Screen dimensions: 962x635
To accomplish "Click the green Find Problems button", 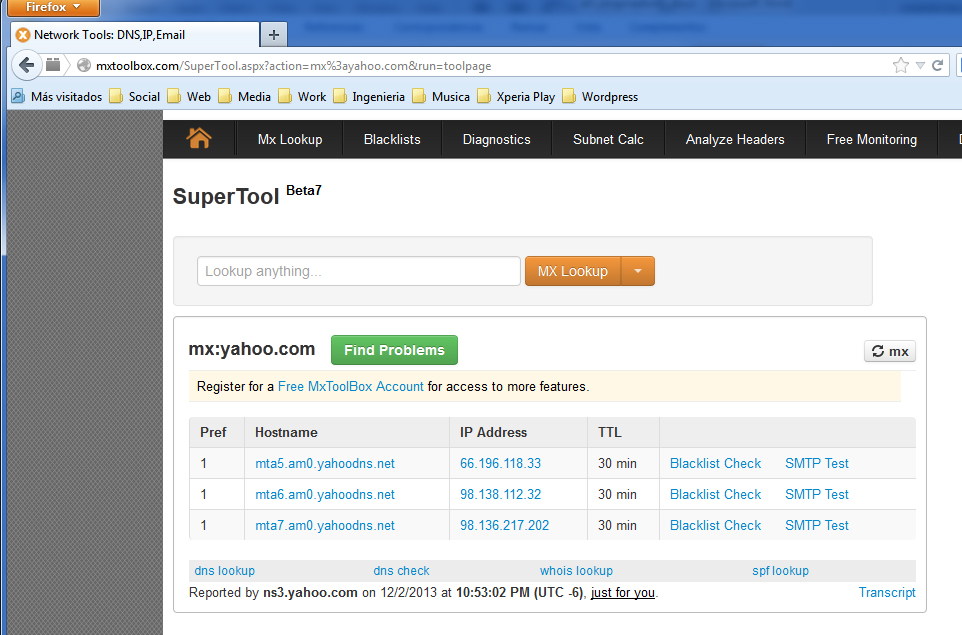I will pyautogui.click(x=394, y=350).
